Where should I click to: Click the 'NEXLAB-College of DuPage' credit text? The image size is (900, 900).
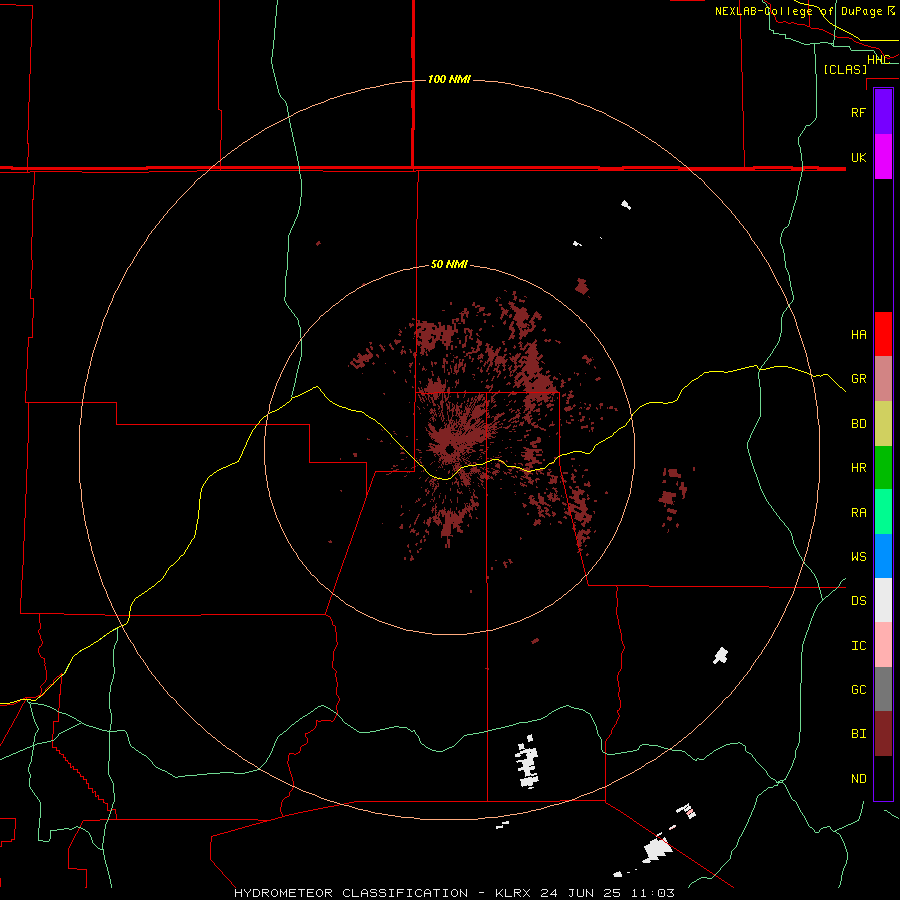tap(800, 11)
